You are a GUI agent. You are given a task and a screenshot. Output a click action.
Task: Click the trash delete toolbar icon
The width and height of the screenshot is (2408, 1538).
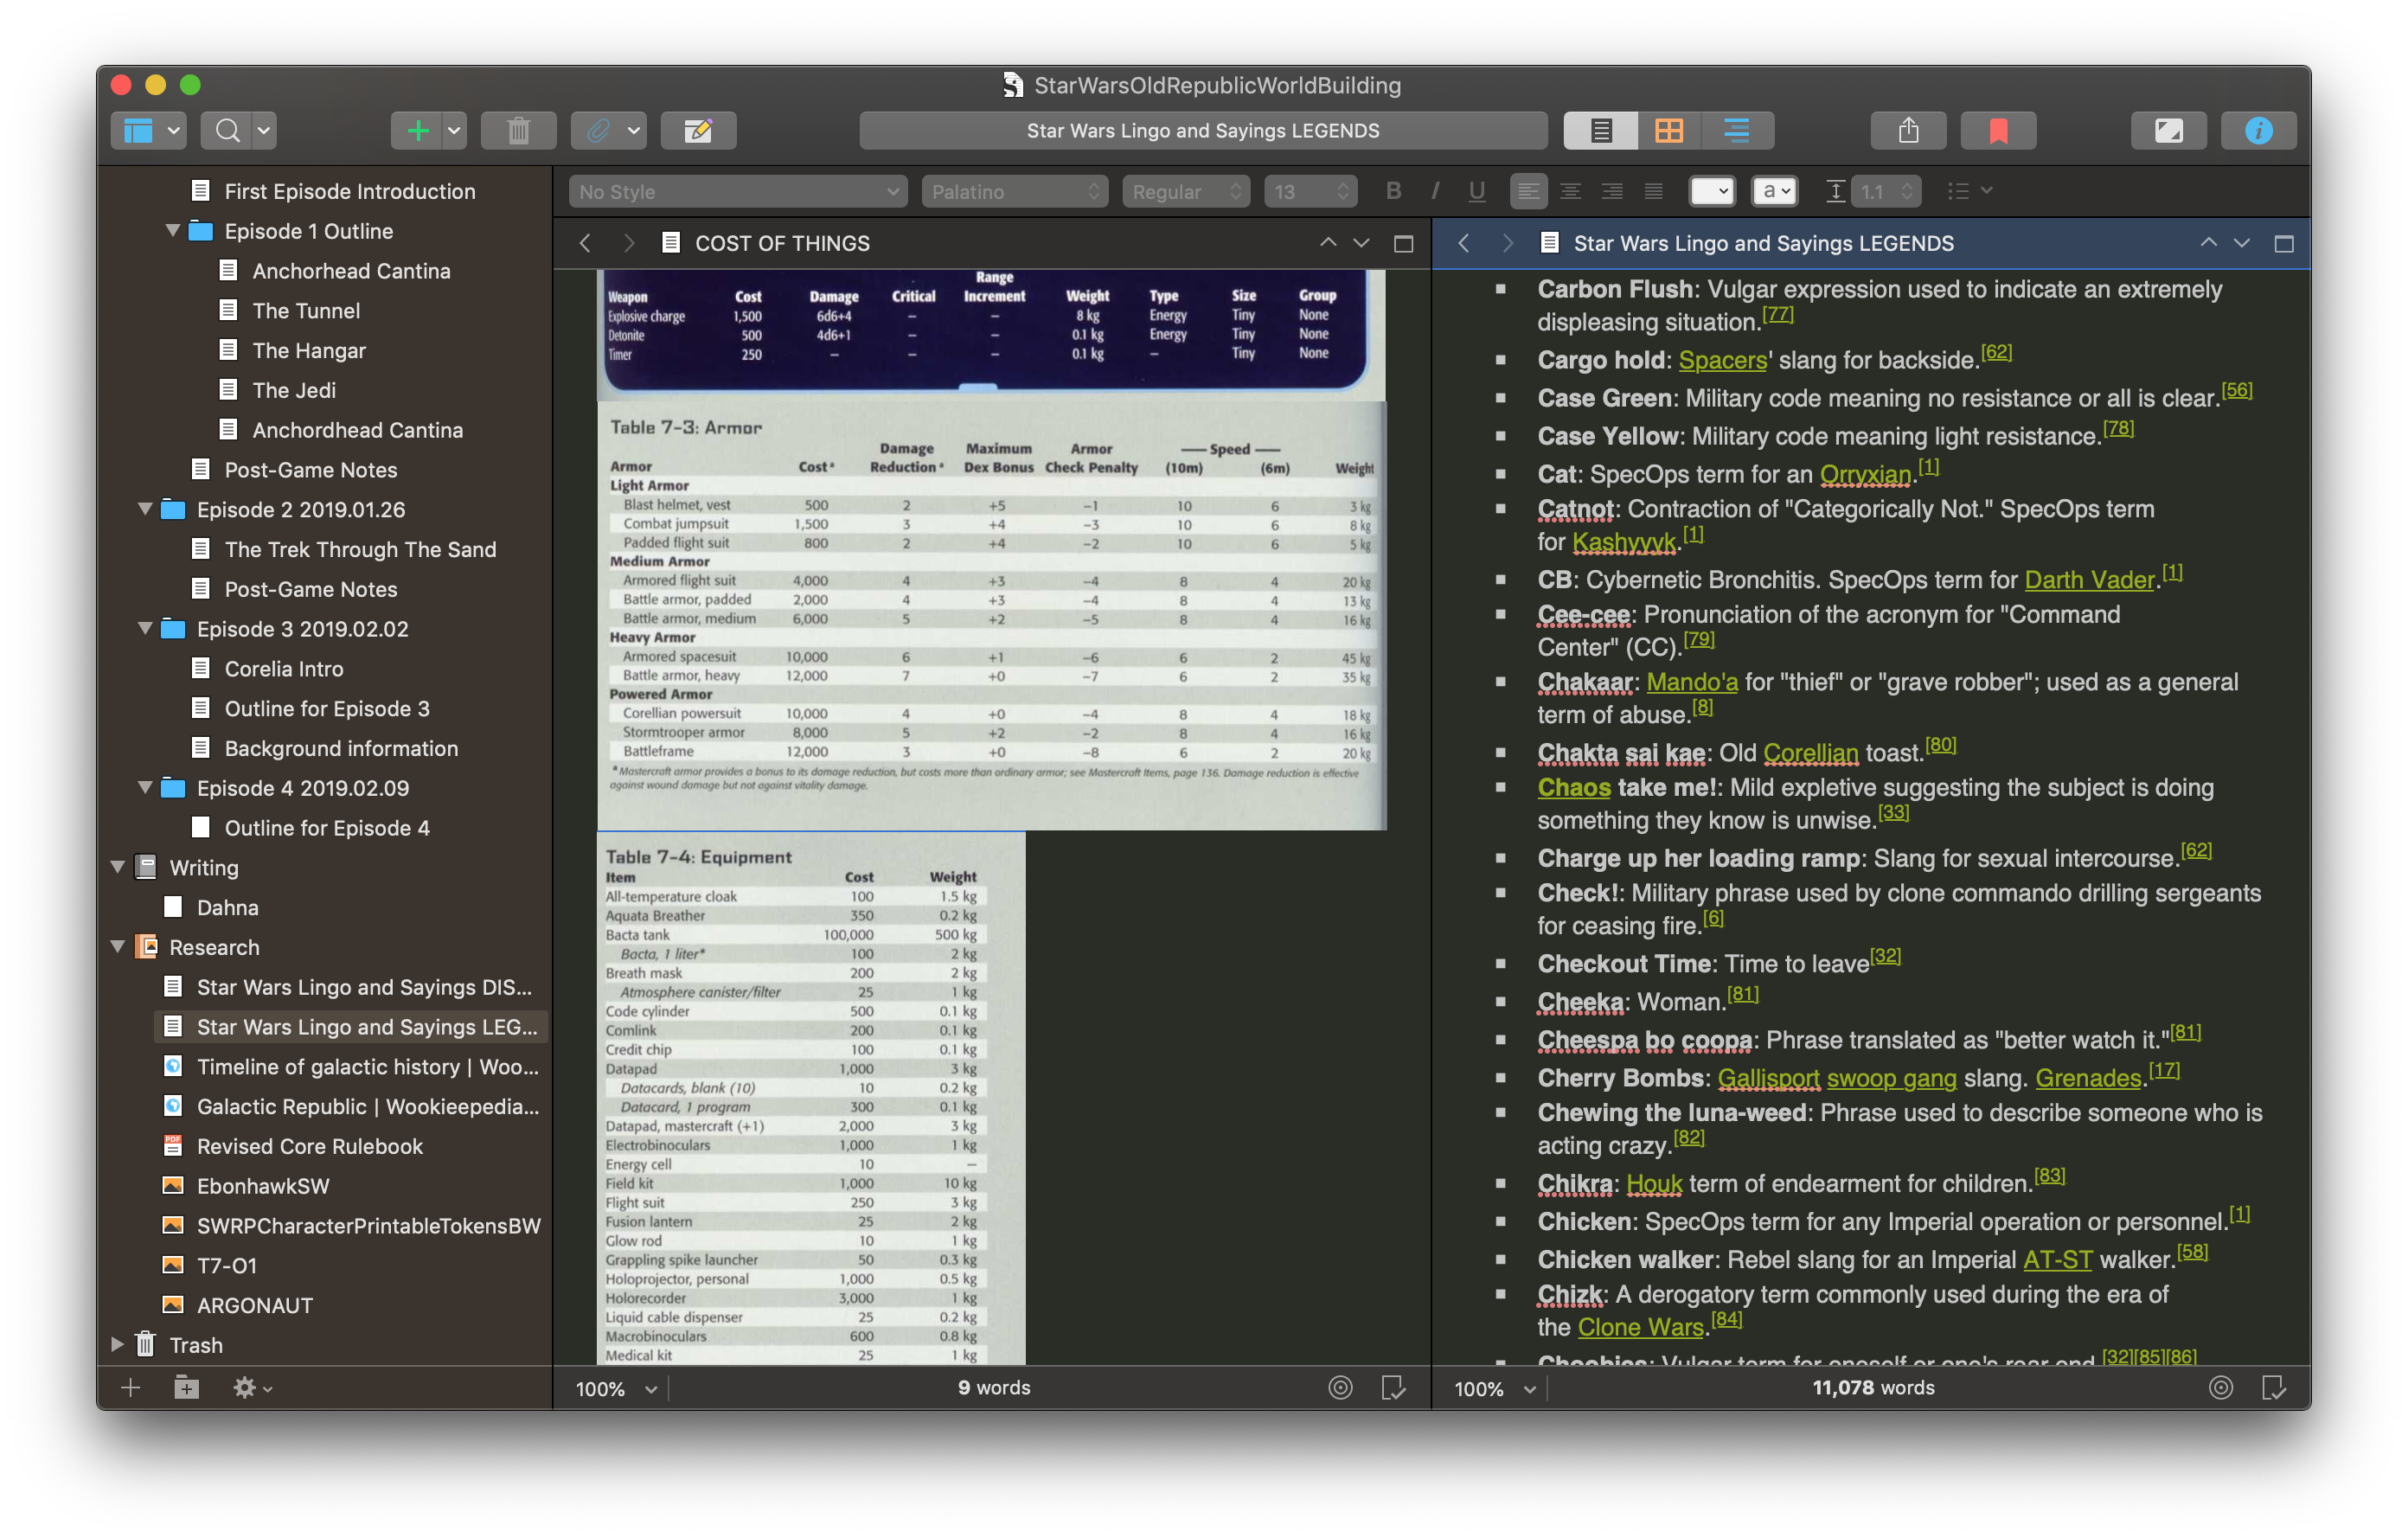pyautogui.click(x=518, y=131)
